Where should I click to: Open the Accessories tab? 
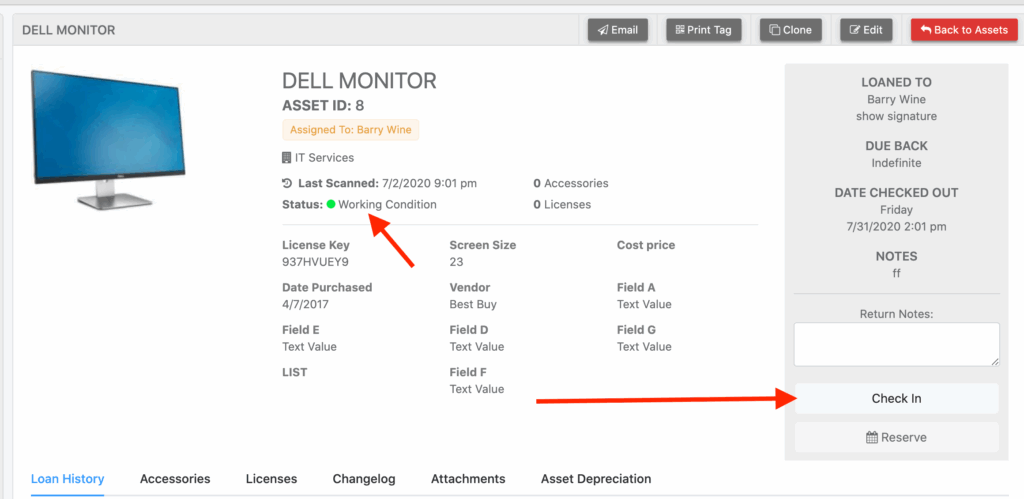point(175,479)
